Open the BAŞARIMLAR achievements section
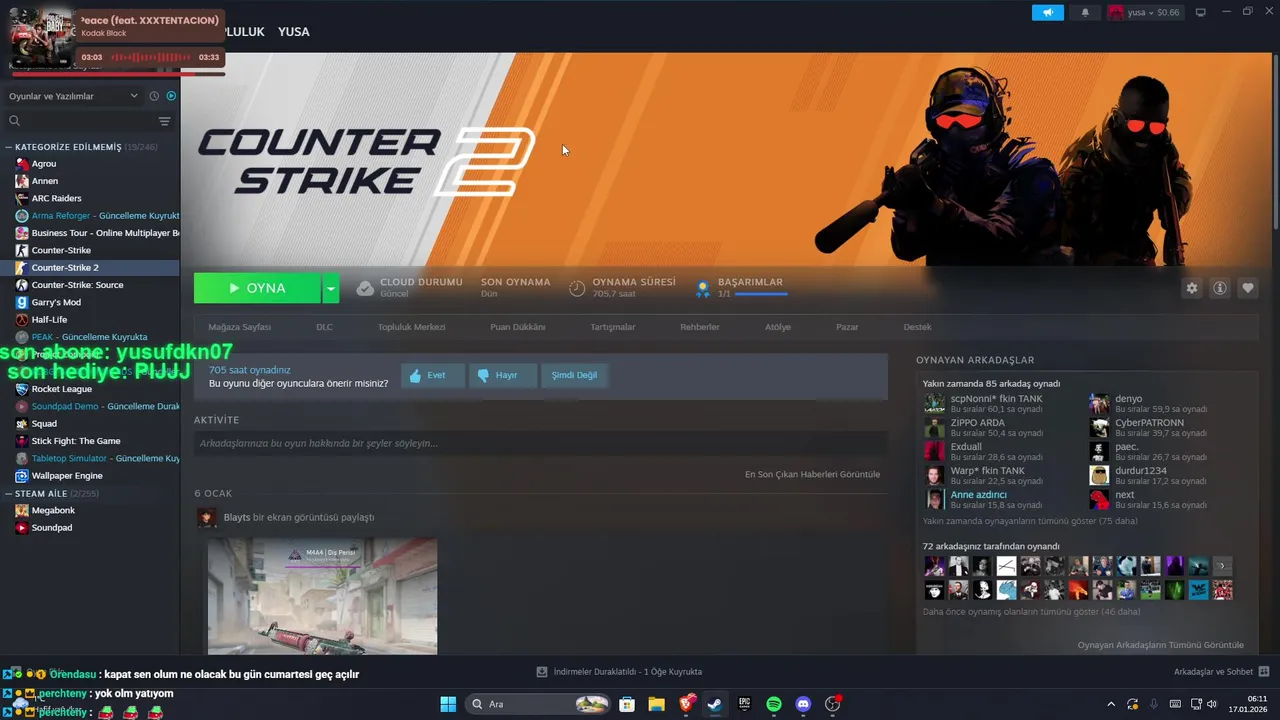Viewport: 1280px width, 720px height. [742, 288]
